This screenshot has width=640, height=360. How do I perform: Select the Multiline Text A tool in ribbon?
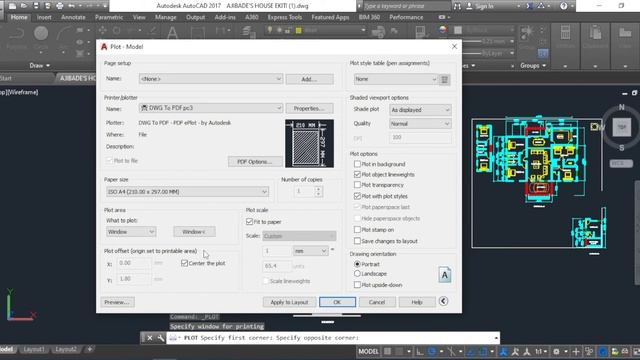coord(172,33)
